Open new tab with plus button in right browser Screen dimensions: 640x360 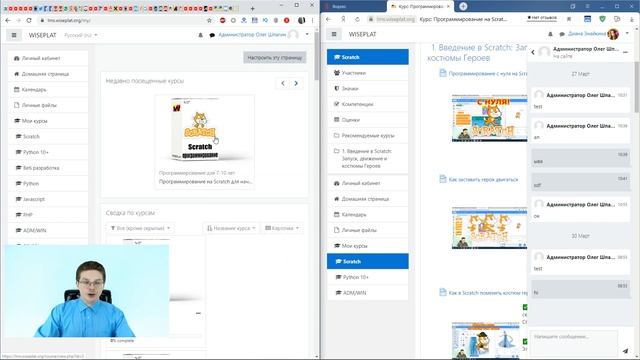point(463,6)
